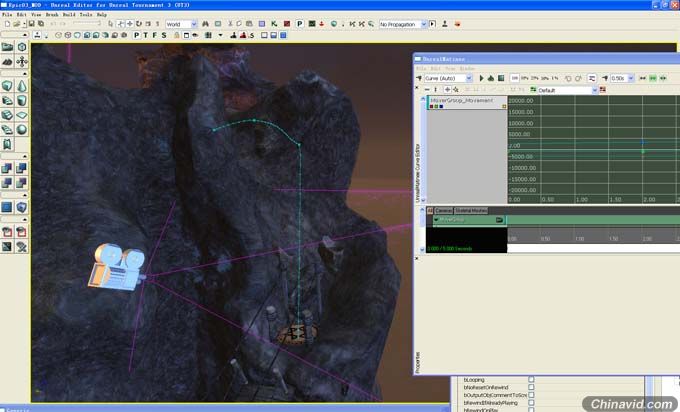
Task: Open the viewport options dropdown arrow
Action: click(220, 35)
